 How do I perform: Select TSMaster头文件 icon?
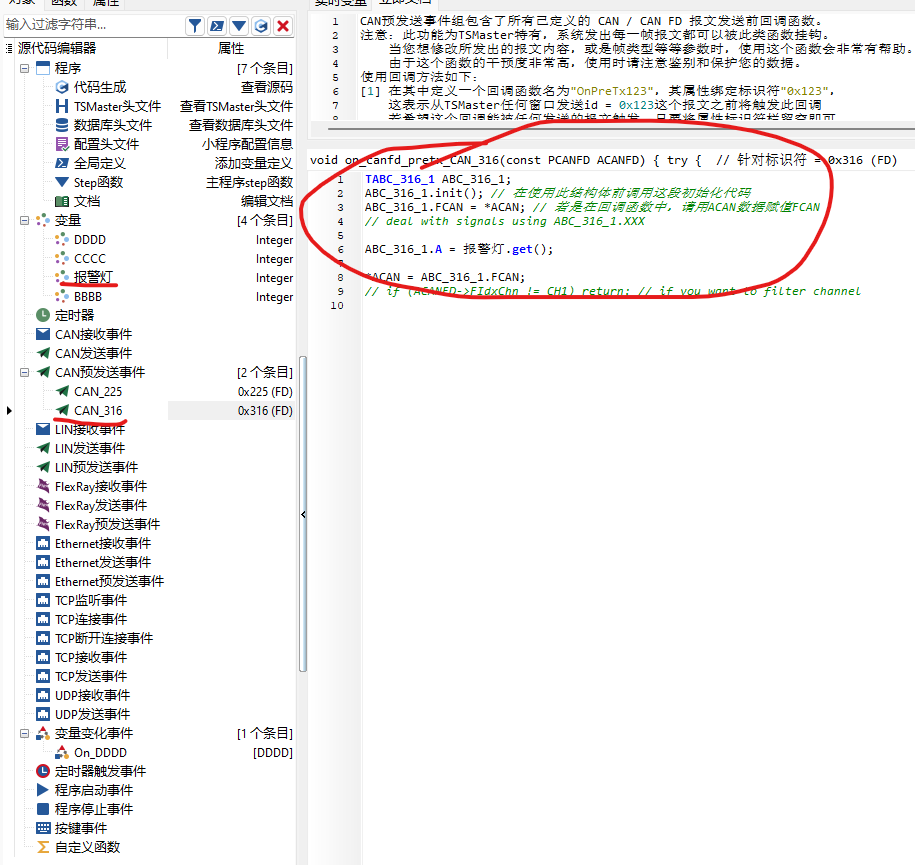pyautogui.click(x=62, y=106)
